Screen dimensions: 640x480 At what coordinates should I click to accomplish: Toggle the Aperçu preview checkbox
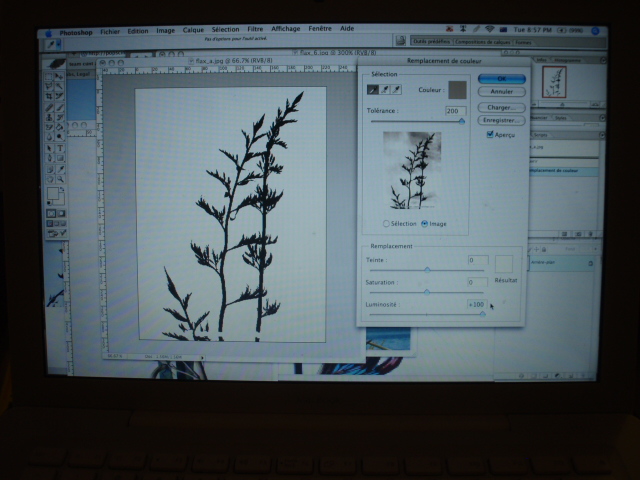[490, 134]
